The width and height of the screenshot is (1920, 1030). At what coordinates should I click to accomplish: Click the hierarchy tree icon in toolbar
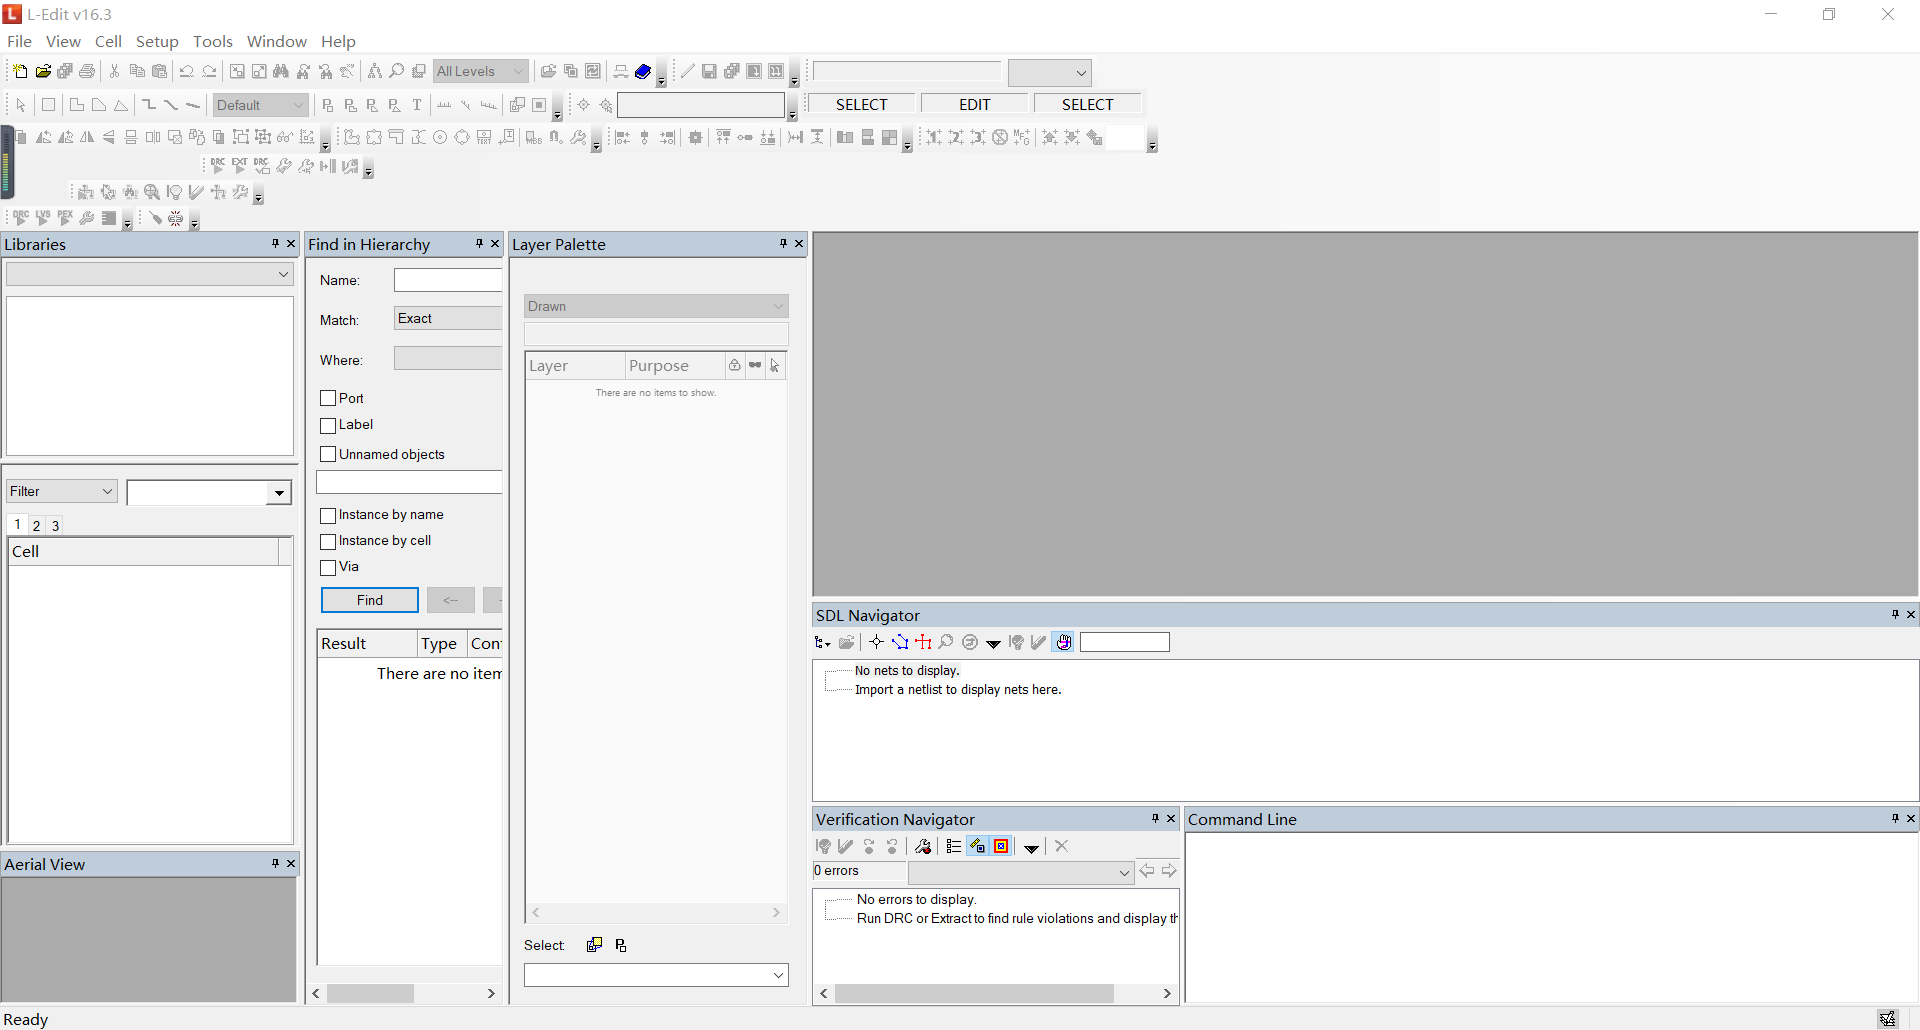pyautogui.click(x=374, y=71)
